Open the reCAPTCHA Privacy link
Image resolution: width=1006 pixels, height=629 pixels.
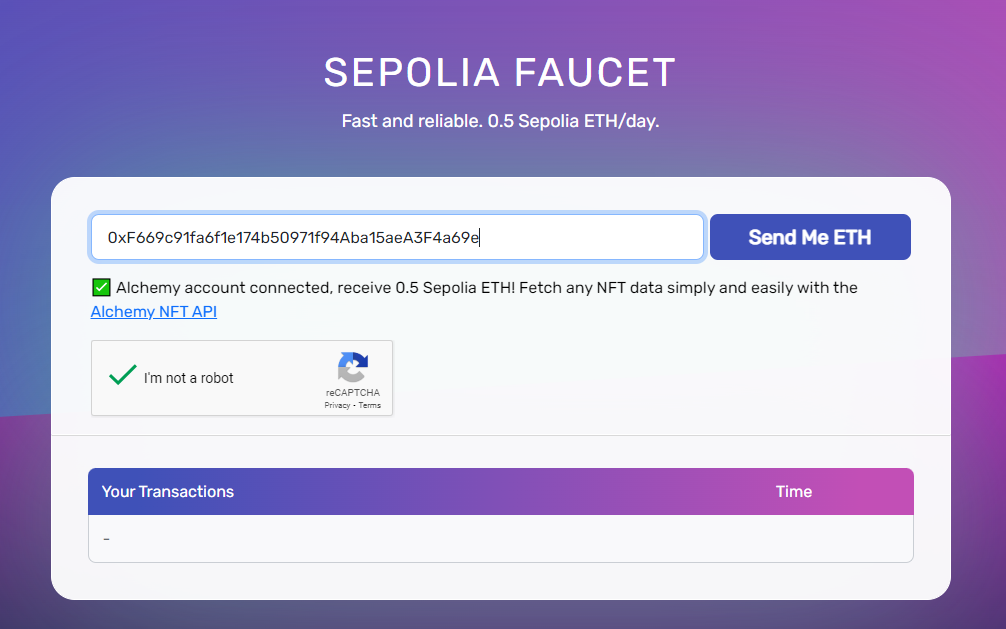337,406
